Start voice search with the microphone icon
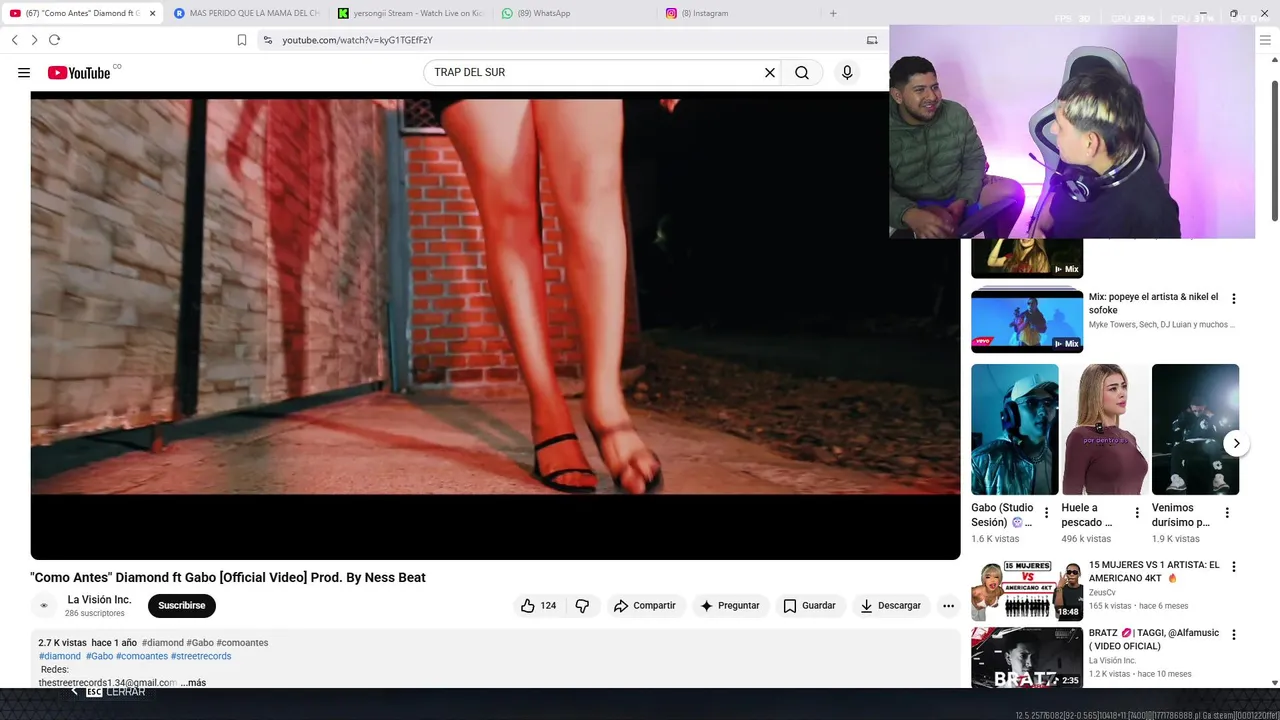 pyautogui.click(x=847, y=73)
